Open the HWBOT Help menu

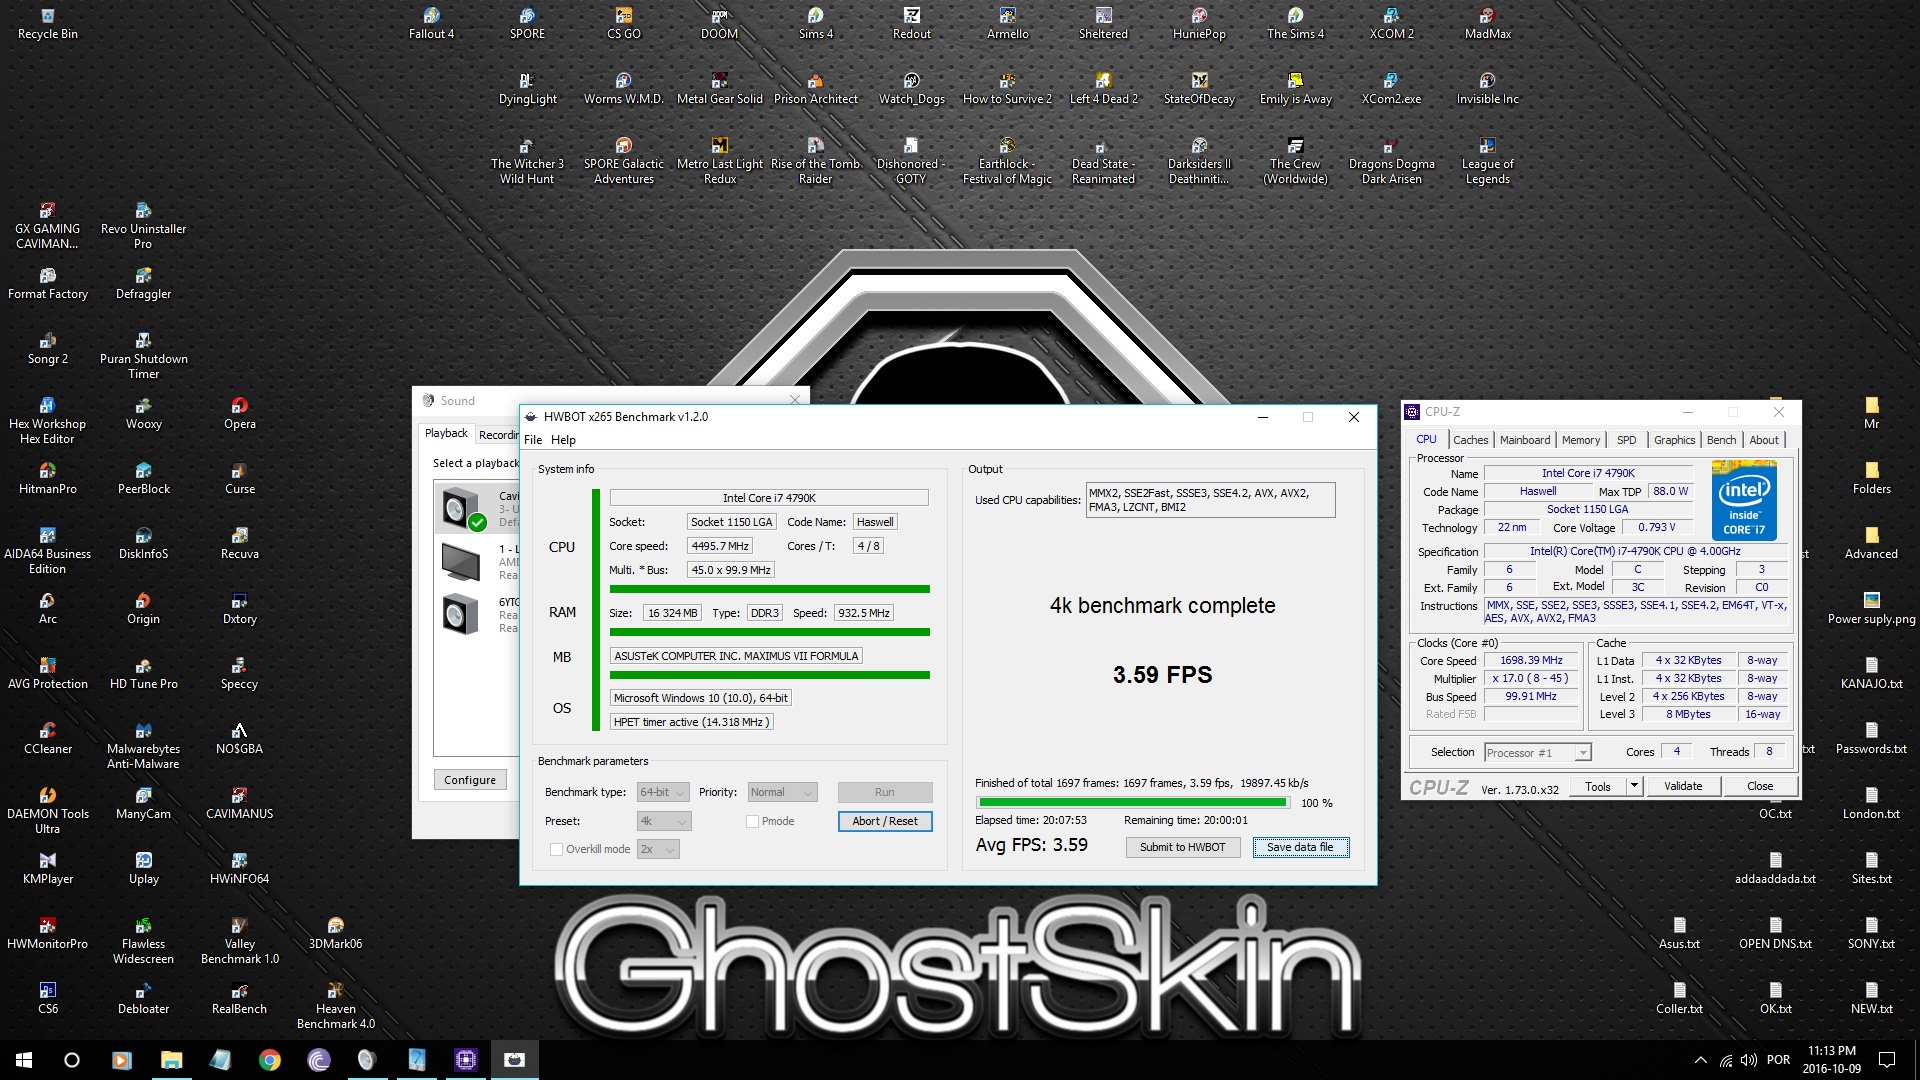point(563,440)
